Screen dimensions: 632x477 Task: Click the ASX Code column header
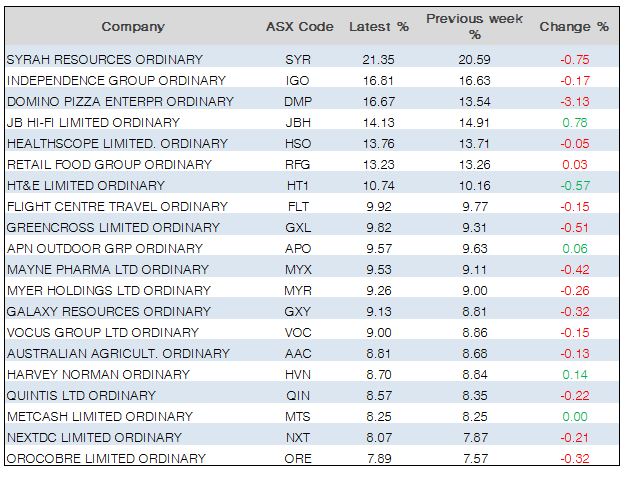(x=297, y=27)
